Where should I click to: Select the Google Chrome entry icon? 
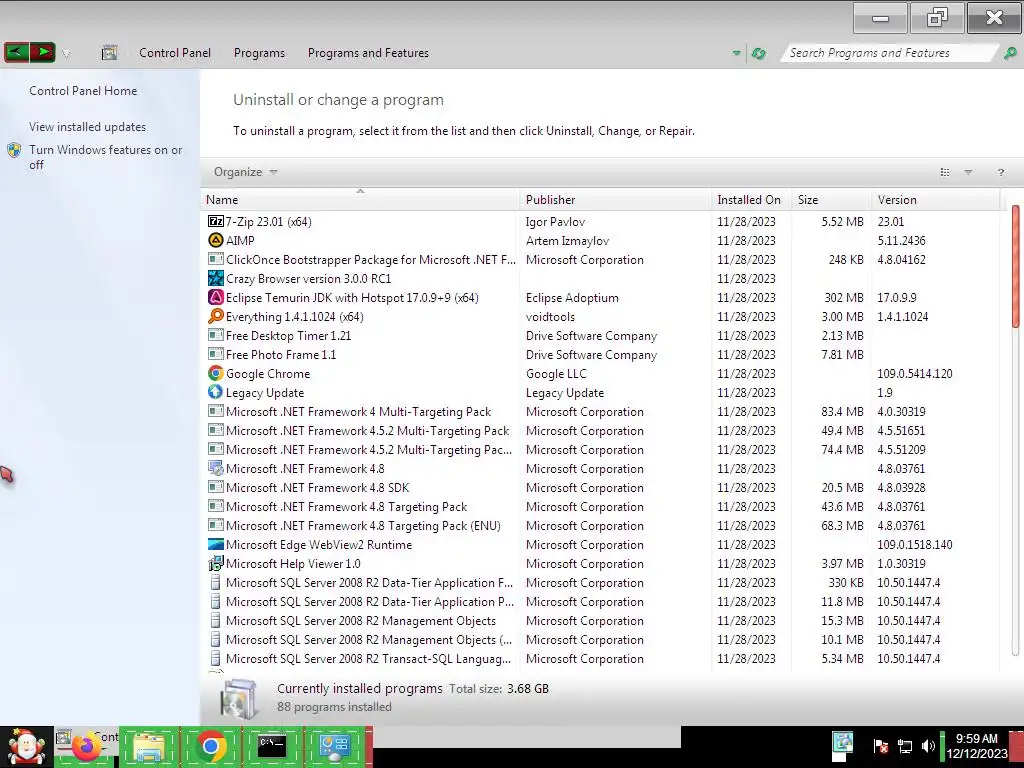(216, 374)
